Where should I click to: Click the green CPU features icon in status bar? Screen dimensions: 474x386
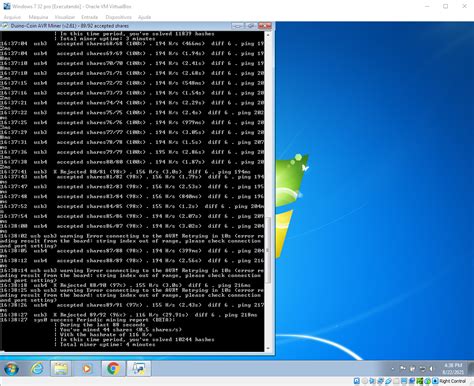[x=419, y=381]
